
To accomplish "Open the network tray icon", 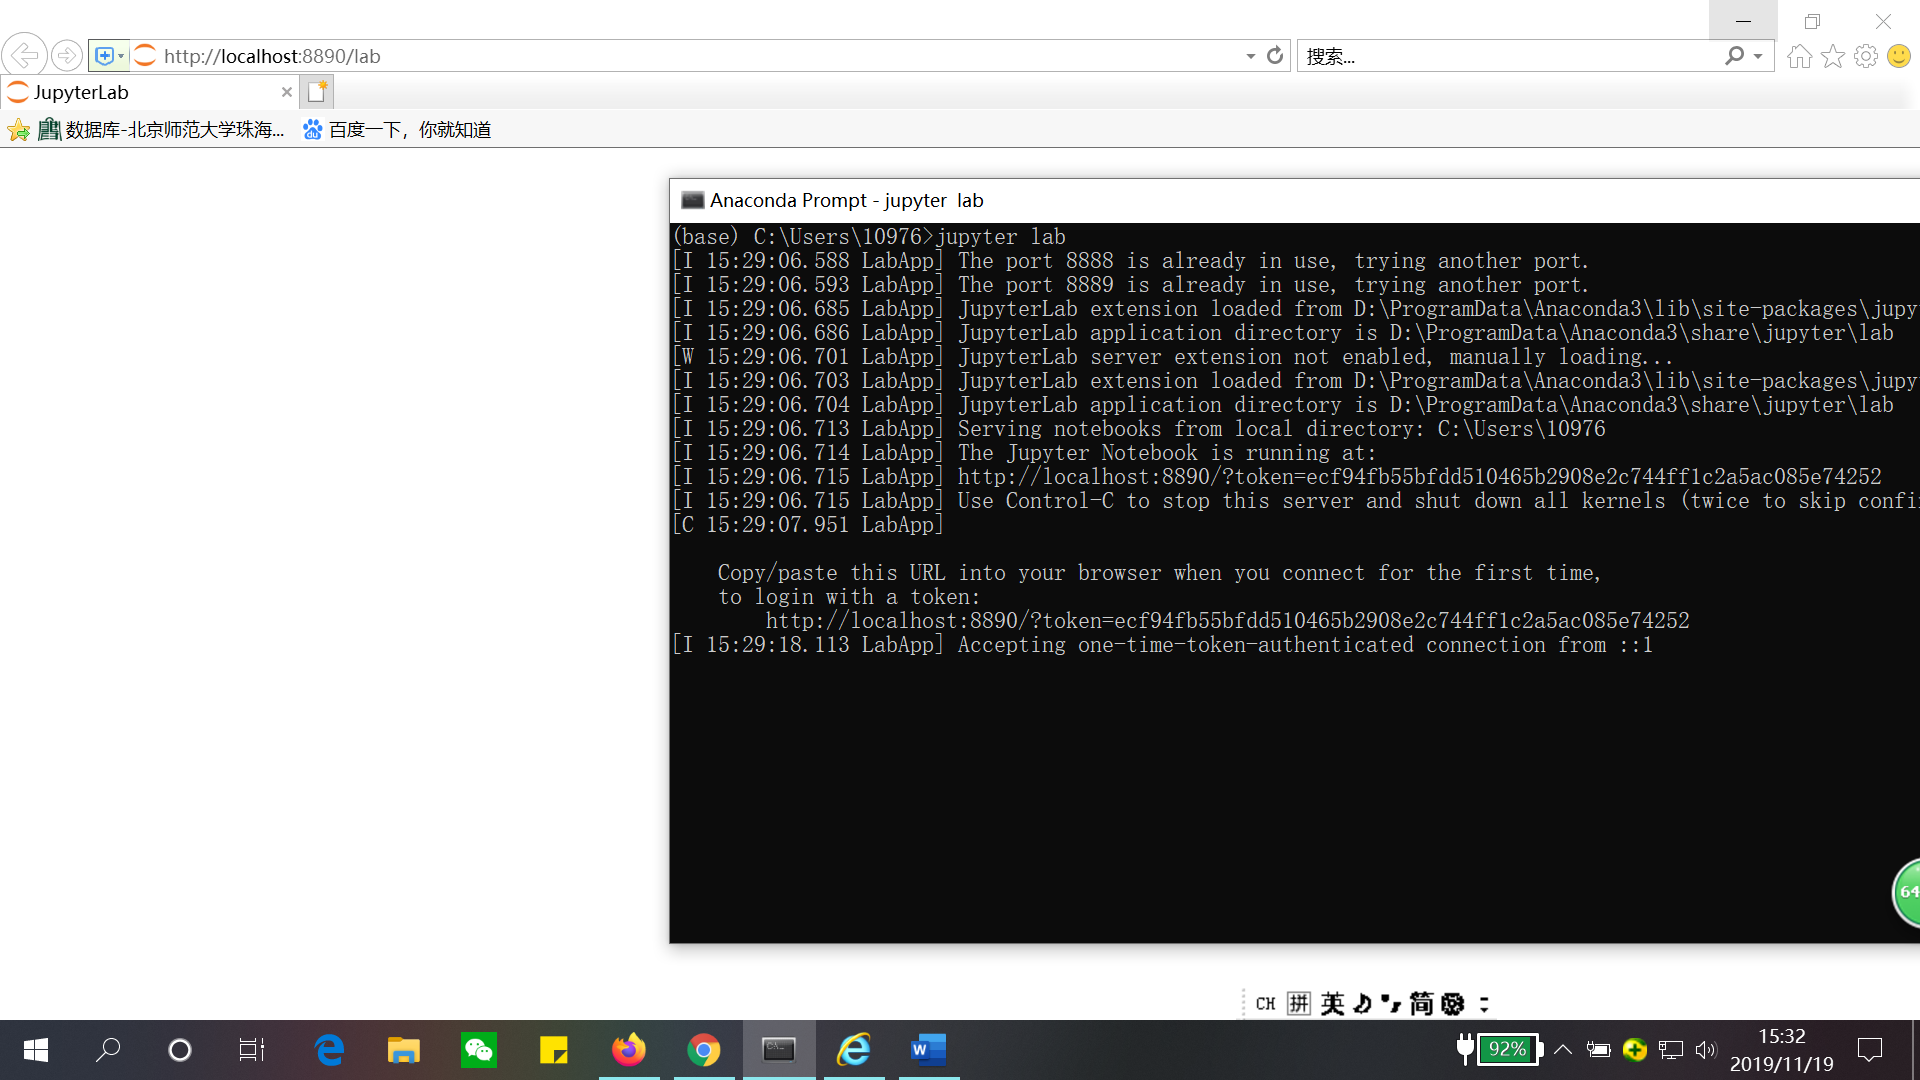I will (x=1671, y=1050).
